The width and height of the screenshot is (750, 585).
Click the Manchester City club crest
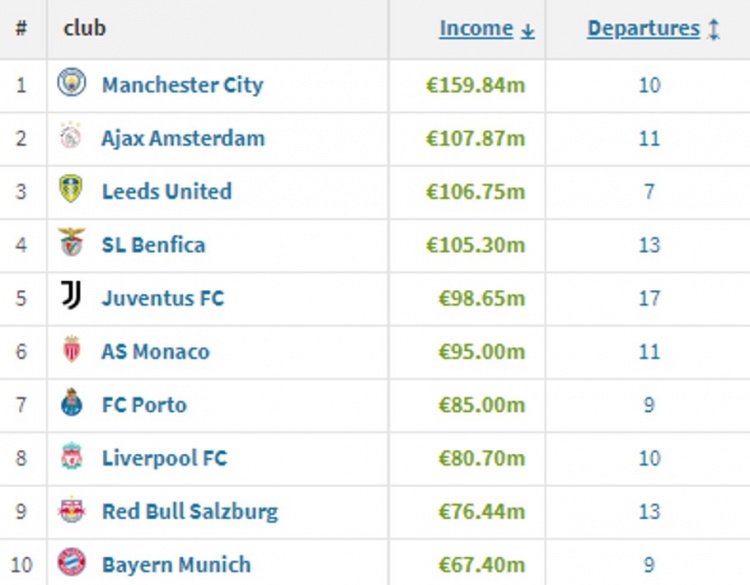click(x=71, y=84)
